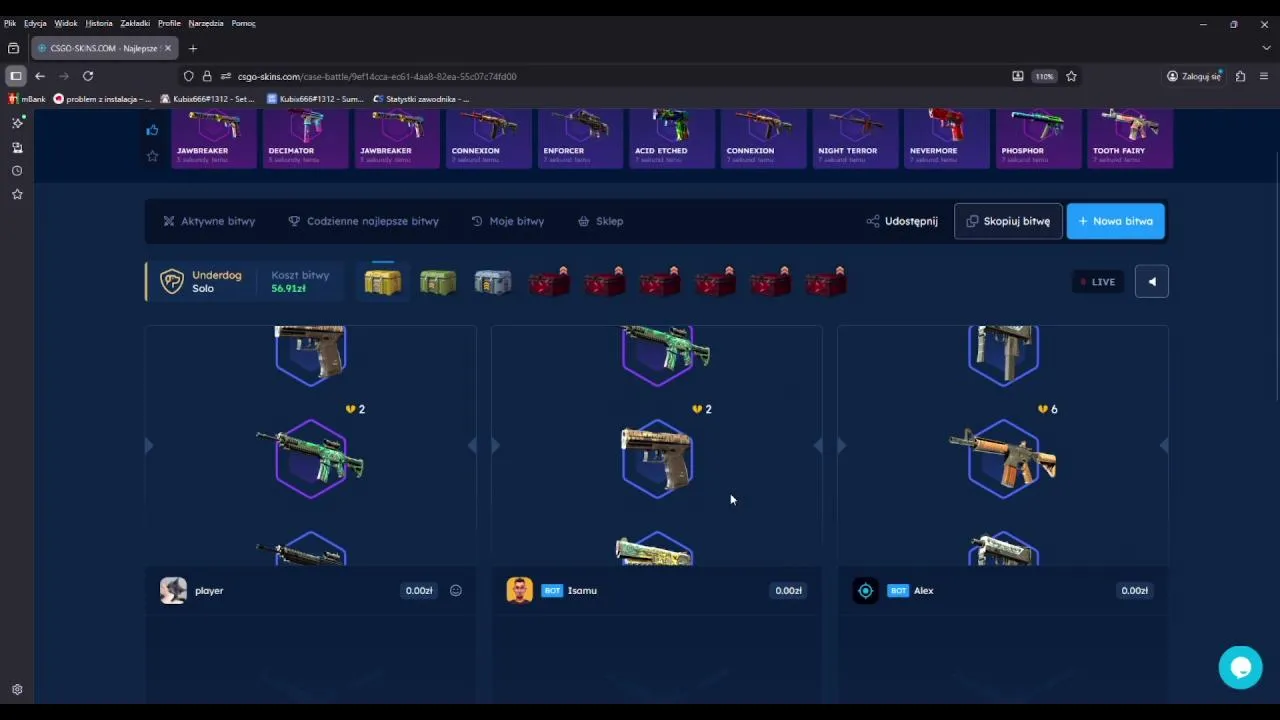Click the install app icon in address bar

pyautogui.click(x=1017, y=76)
